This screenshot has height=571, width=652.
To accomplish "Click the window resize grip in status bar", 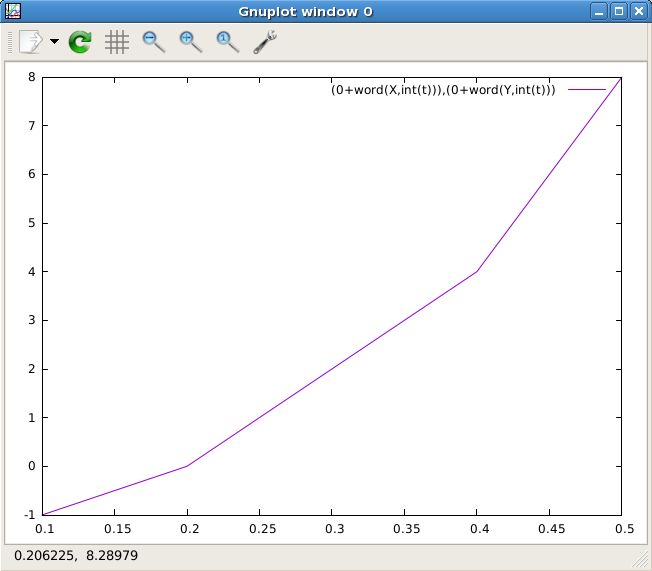I will coord(641,560).
